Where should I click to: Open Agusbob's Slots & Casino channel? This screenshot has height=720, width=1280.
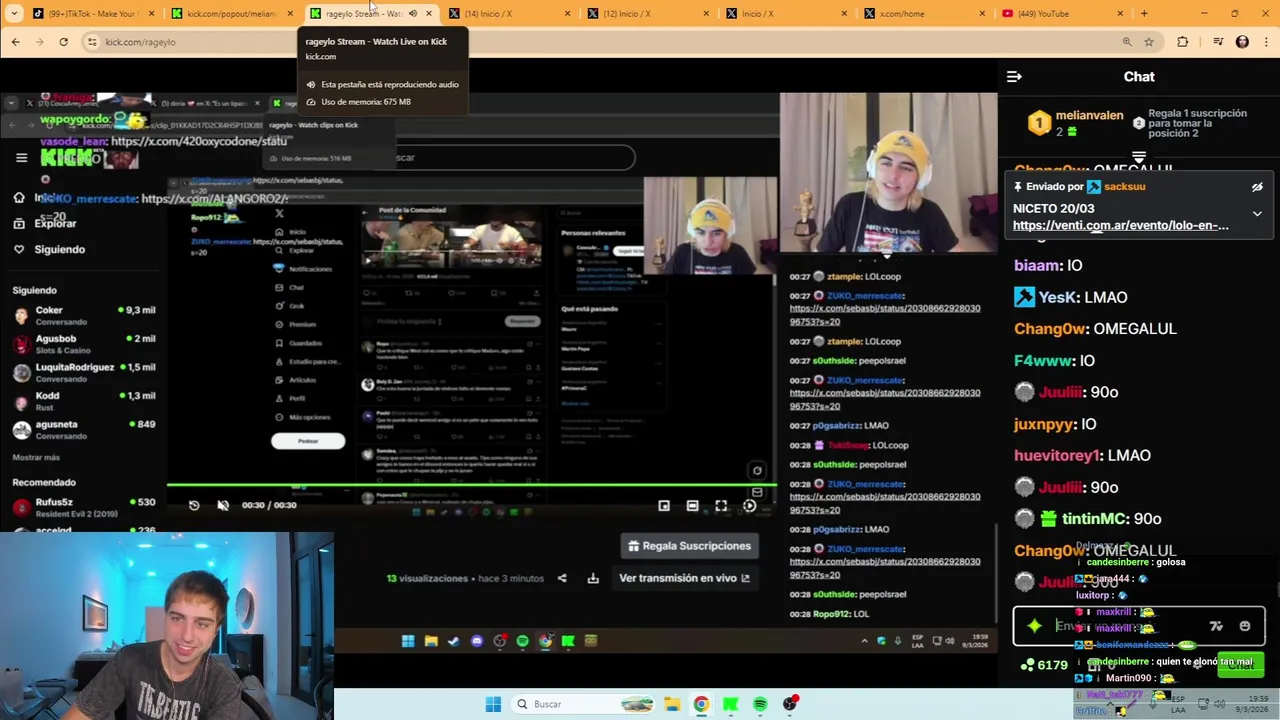coord(84,344)
